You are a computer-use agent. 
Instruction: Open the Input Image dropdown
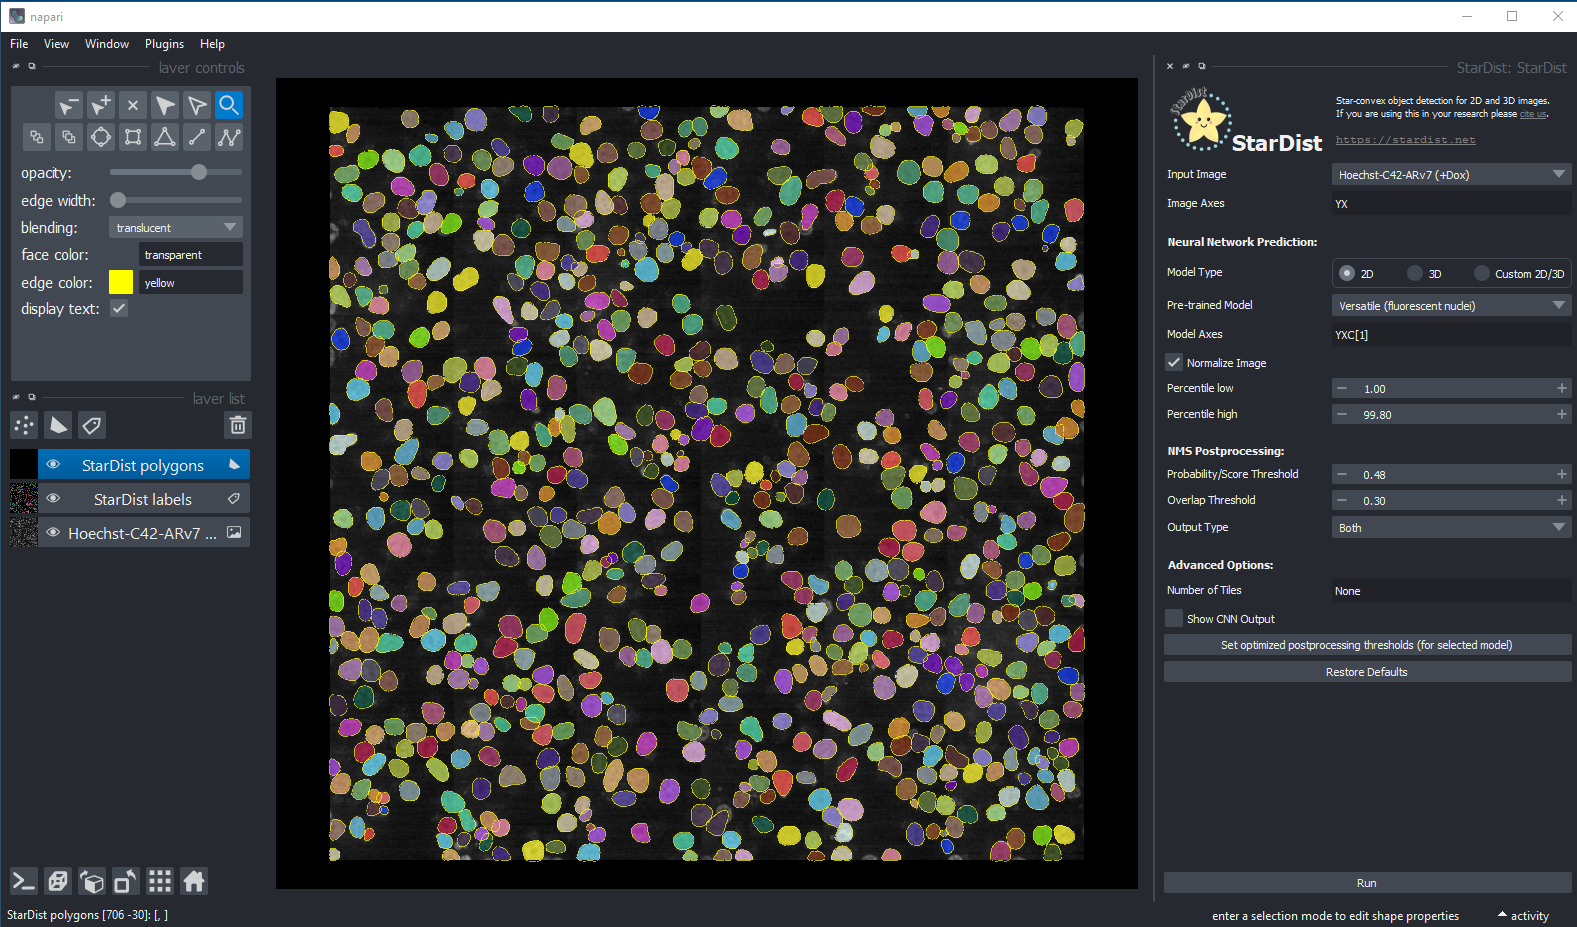pos(1450,175)
